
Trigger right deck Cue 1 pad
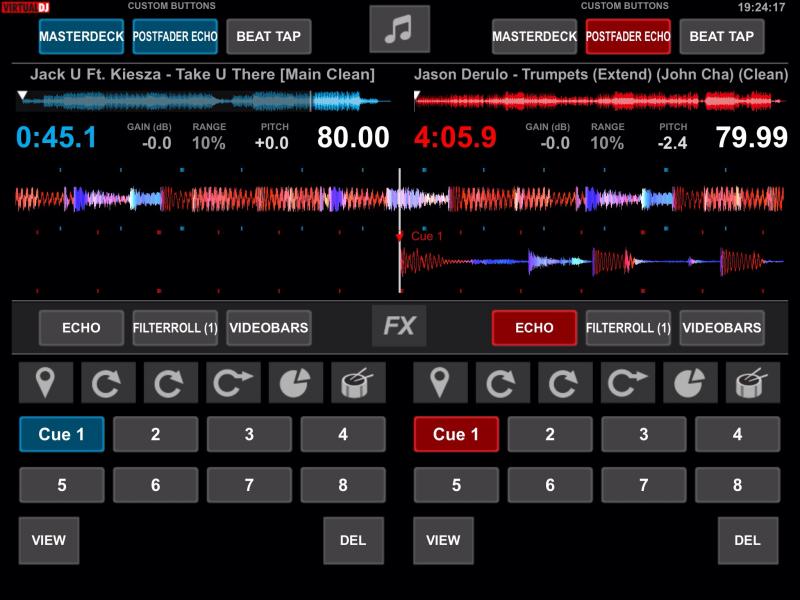click(x=456, y=434)
